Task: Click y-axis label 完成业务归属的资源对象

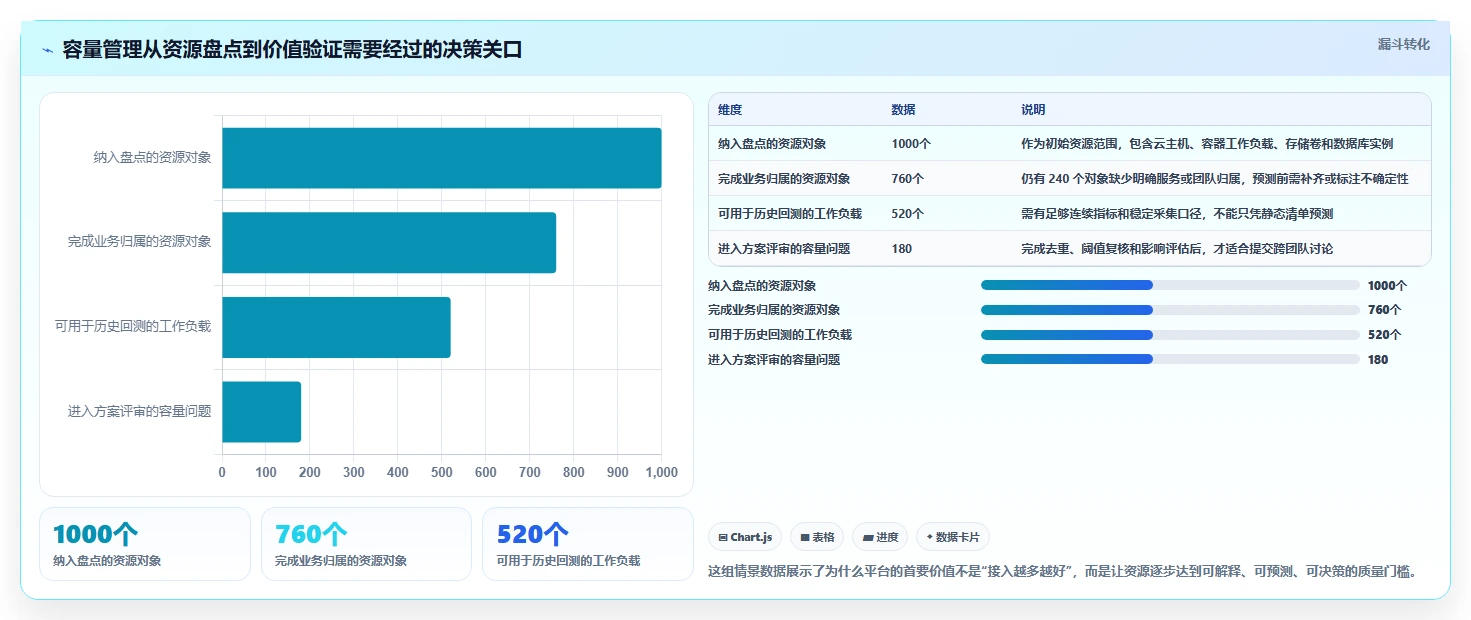Action: tap(139, 242)
